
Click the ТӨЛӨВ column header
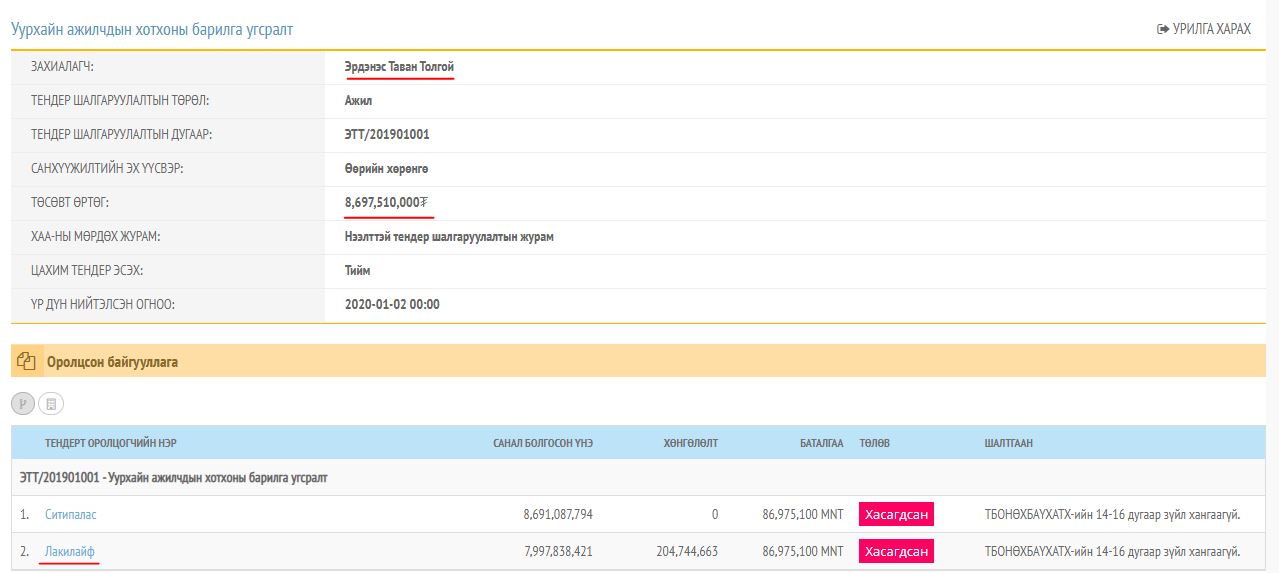point(874,443)
